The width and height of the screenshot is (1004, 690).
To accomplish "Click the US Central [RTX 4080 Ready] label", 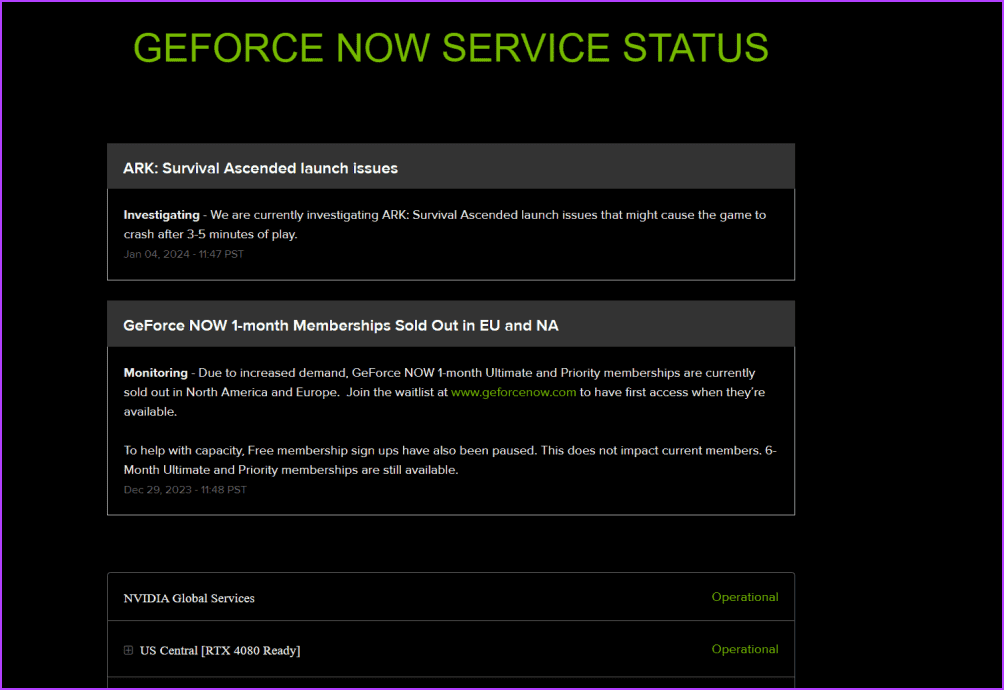I will click(x=220, y=650).
